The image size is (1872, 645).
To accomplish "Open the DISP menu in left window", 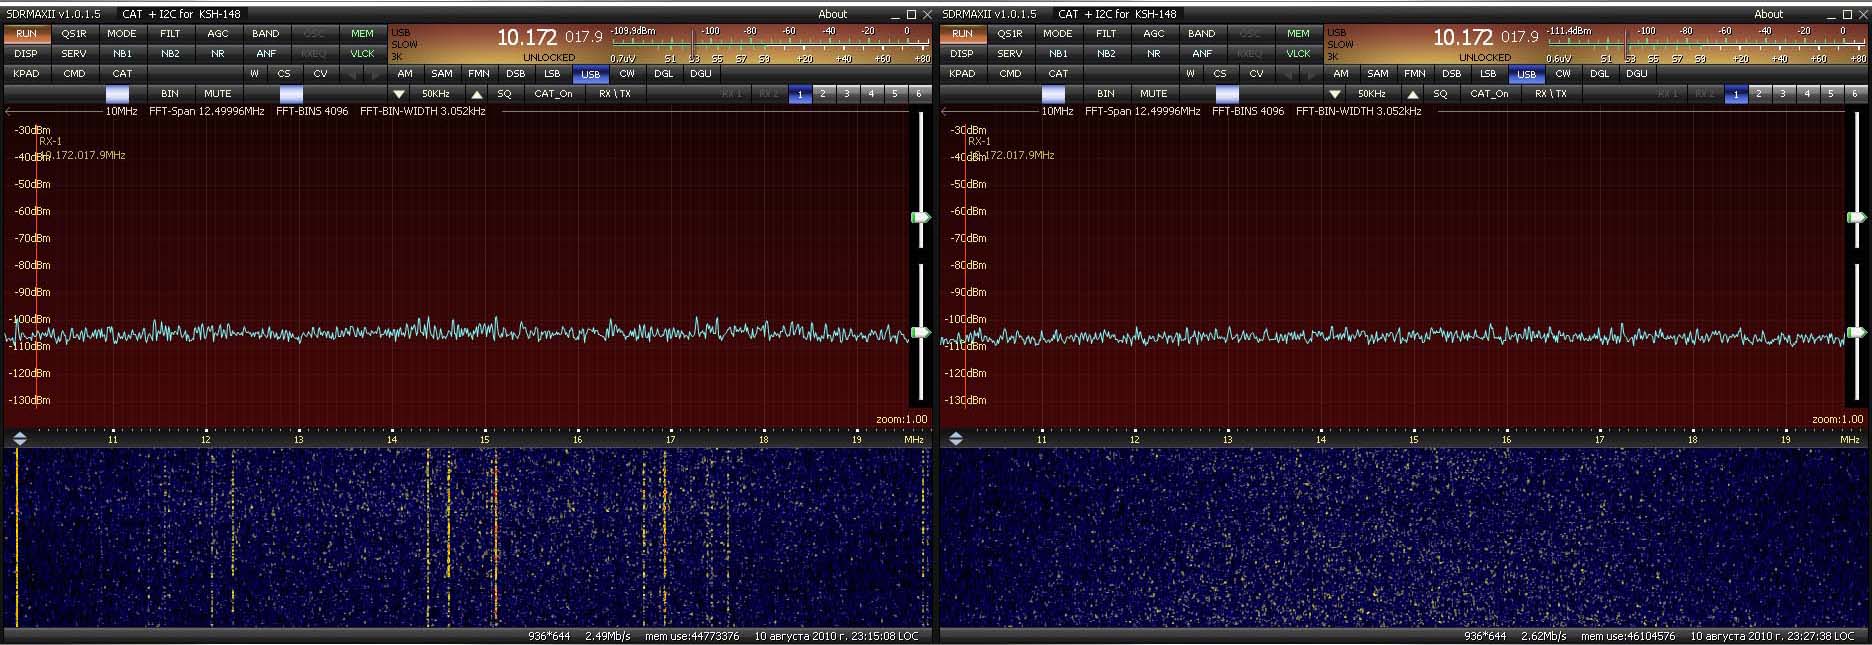I will click(x=26, y=54).
